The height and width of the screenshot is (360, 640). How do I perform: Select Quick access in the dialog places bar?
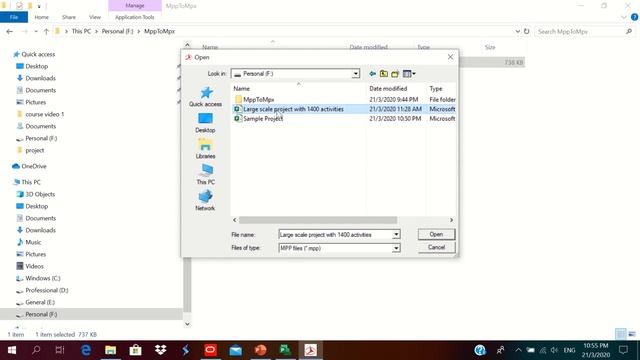(205, 97)
